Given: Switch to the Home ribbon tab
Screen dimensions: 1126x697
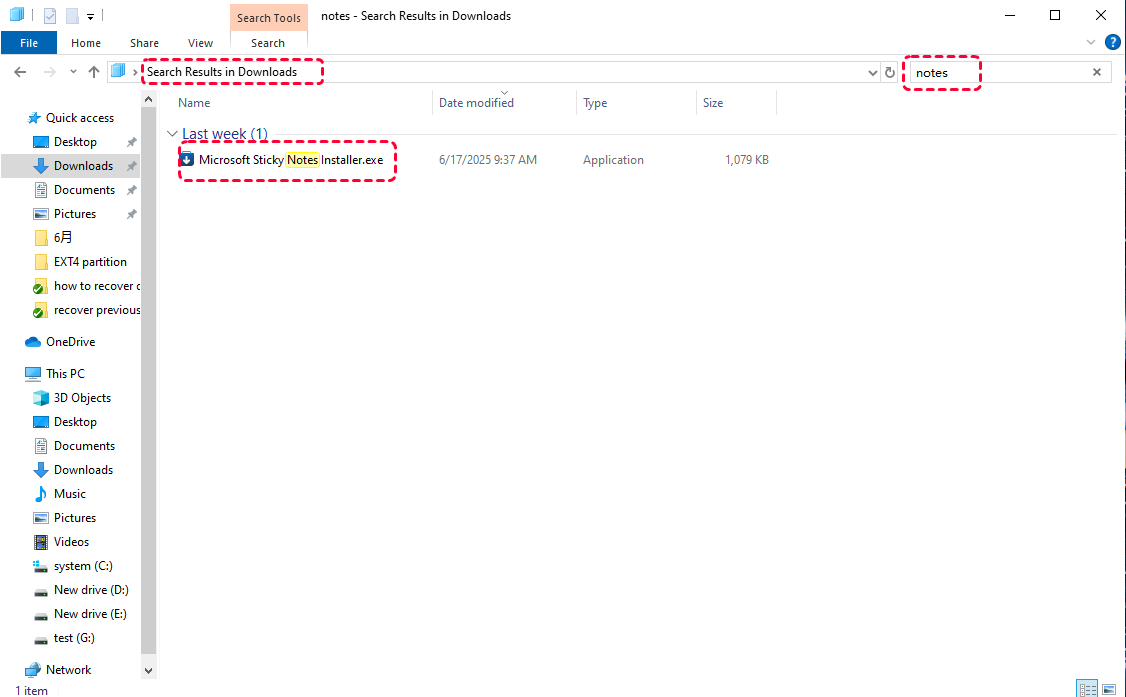Looking at the screenshot, I should 86,43.
